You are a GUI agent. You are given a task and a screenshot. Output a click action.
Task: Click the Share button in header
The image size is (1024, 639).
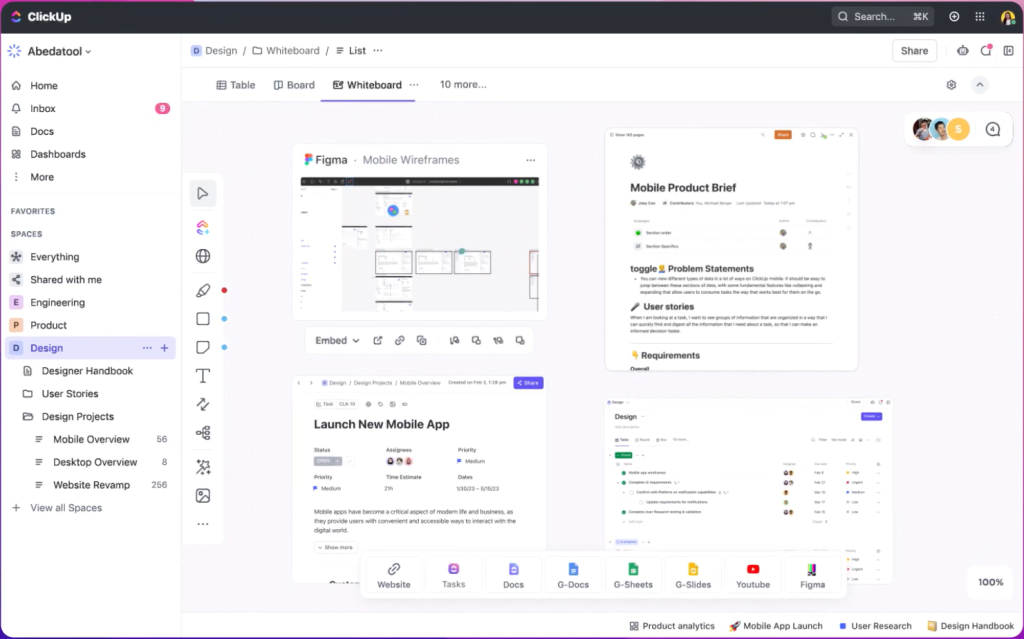click(x=914, y=51)
